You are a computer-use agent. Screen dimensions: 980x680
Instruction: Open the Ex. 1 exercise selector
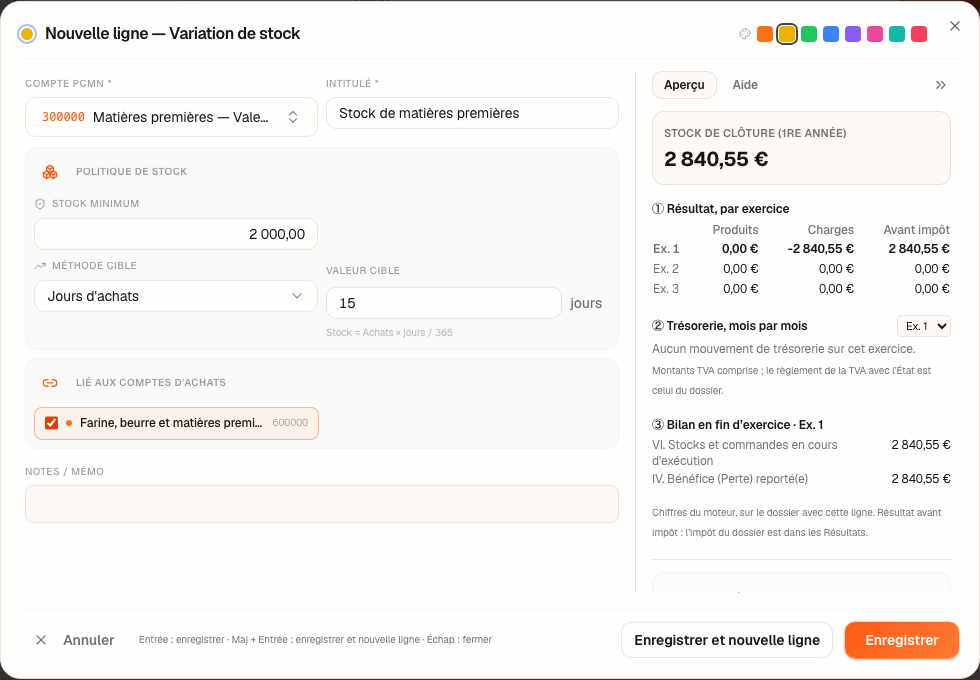point(924,326)
